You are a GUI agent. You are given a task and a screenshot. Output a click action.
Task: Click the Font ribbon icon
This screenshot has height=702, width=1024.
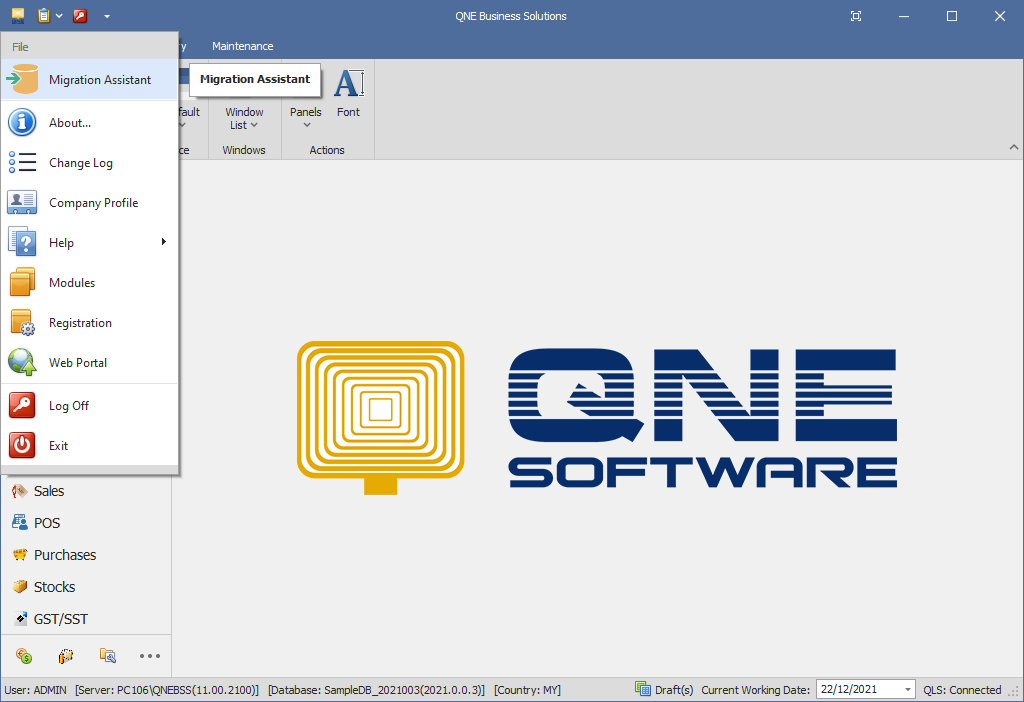348,92
